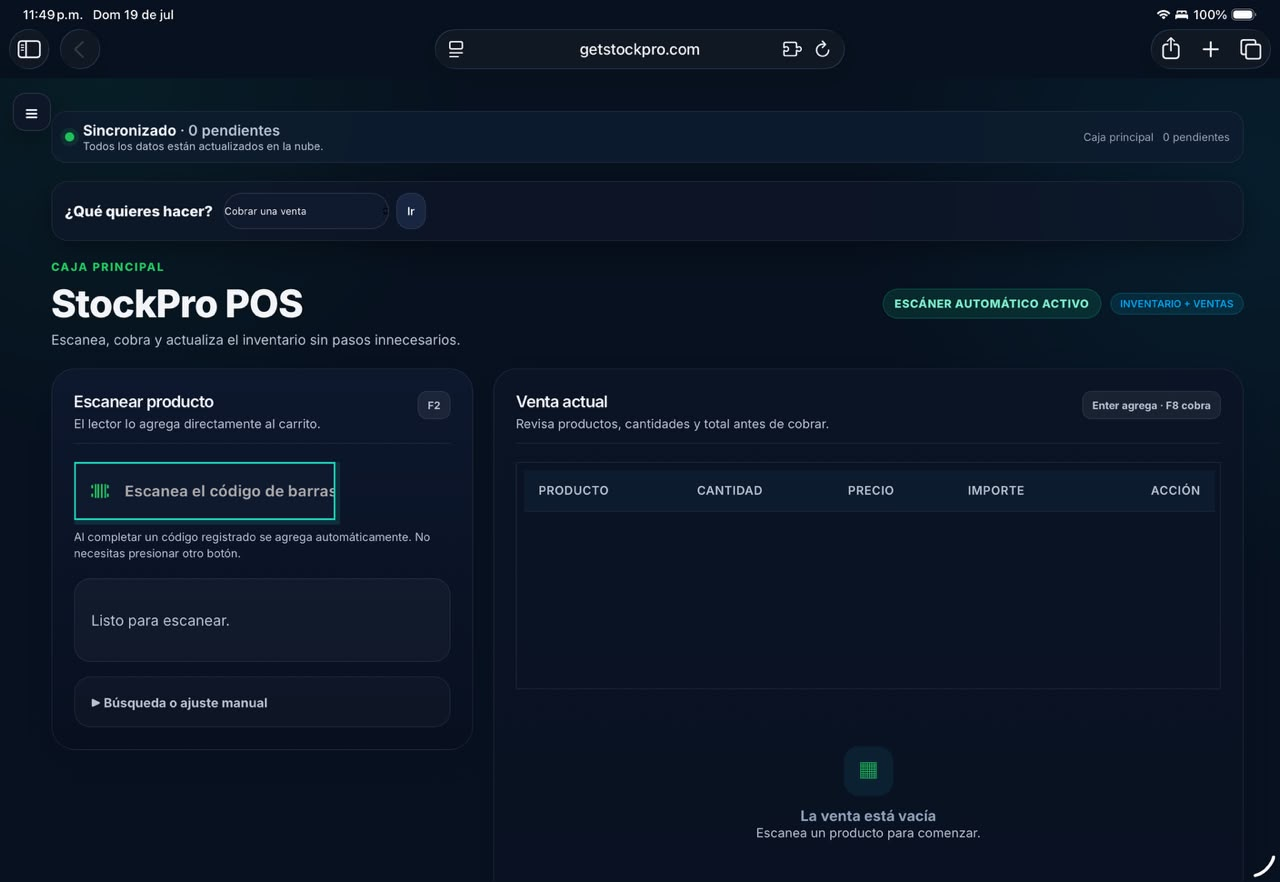Click 'Caja principal' in status bar
This screenshot has width=1280, height=882.
pos(1118,137)
